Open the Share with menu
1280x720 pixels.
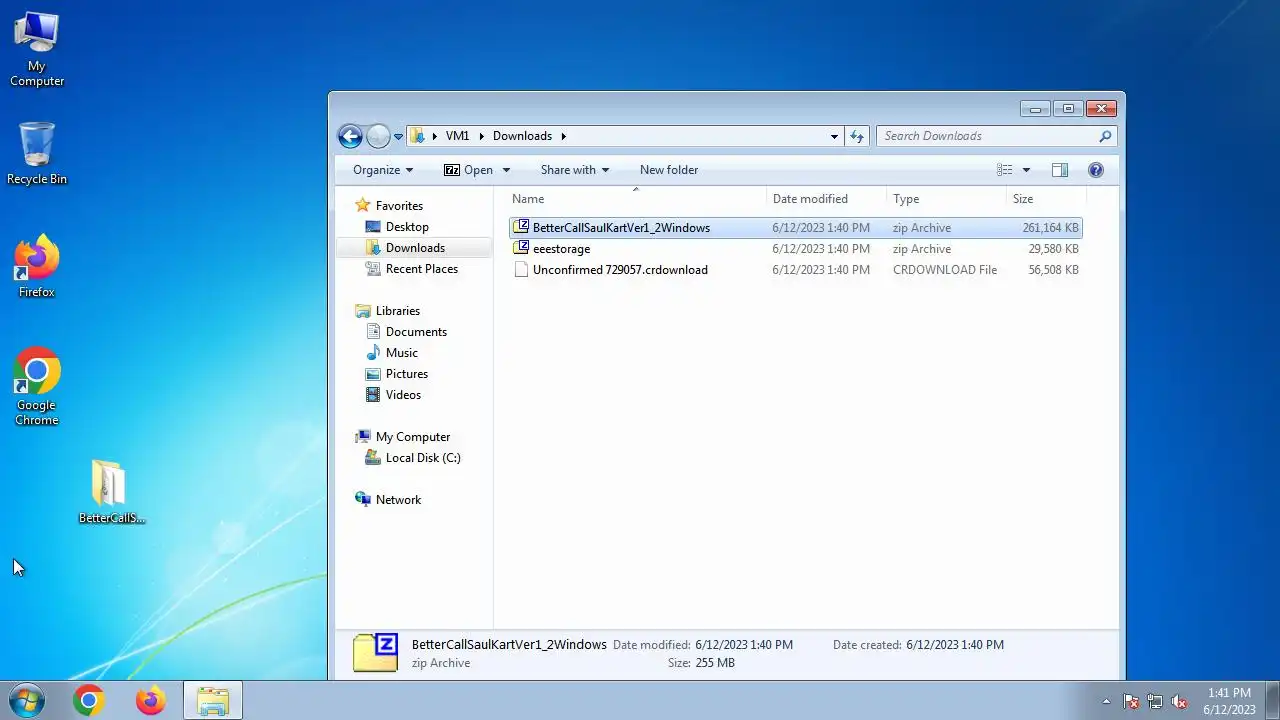tap(575, 170)
